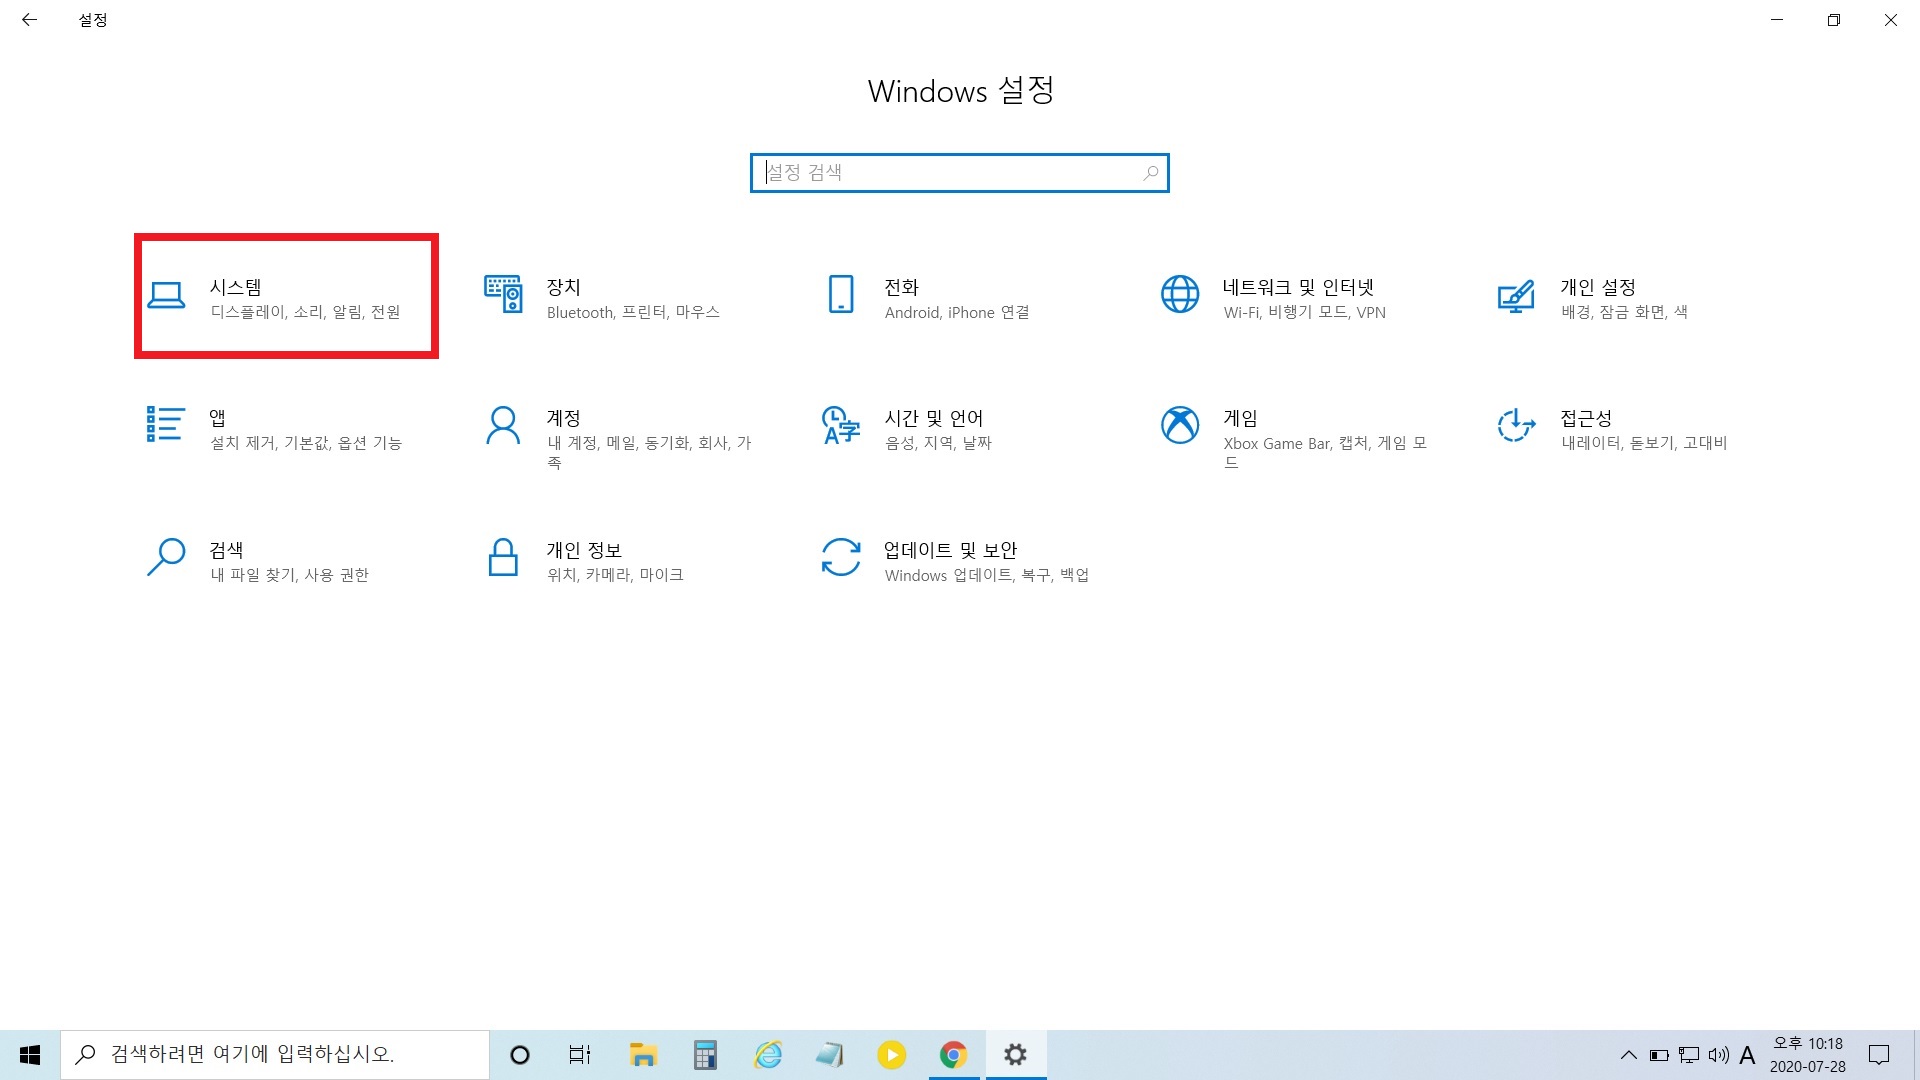Click the 설정 검색 search field

pyautogui.click(x=950, y=173)
